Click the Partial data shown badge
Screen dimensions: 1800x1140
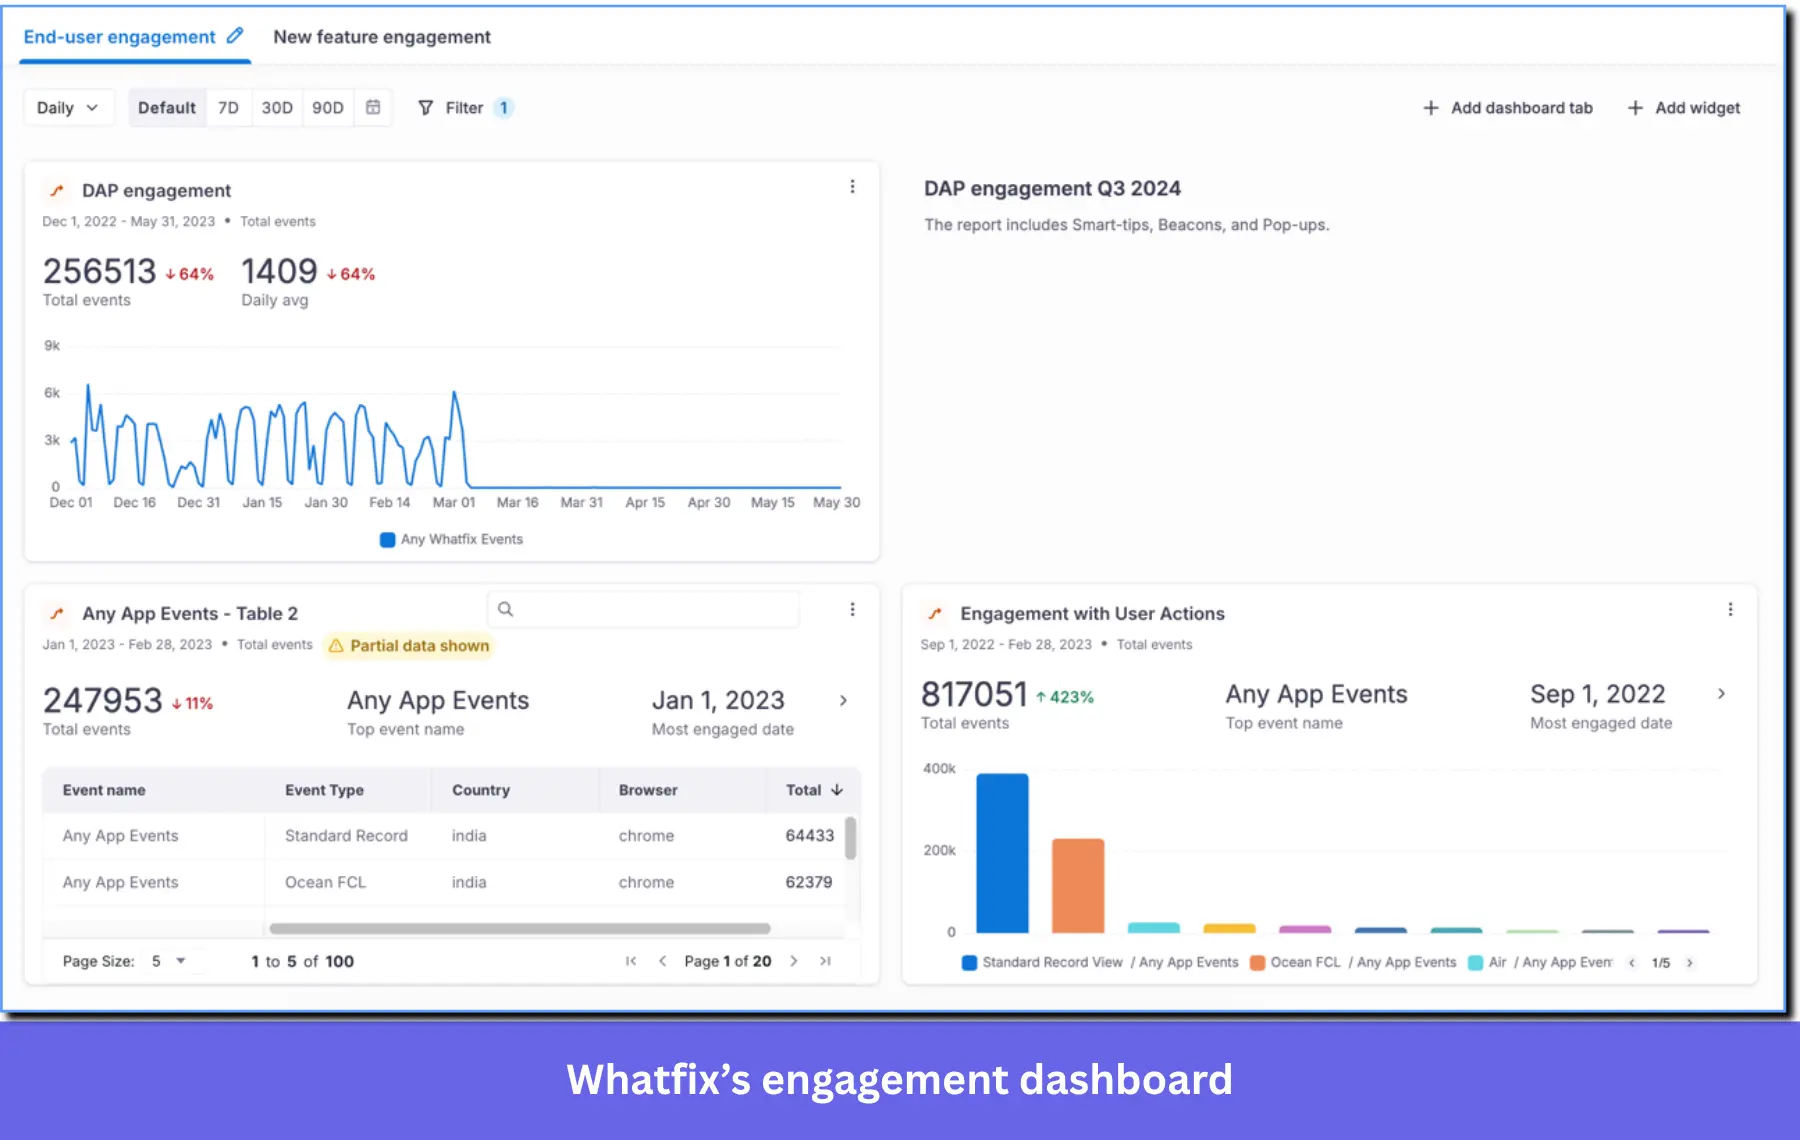coord(409,646)
